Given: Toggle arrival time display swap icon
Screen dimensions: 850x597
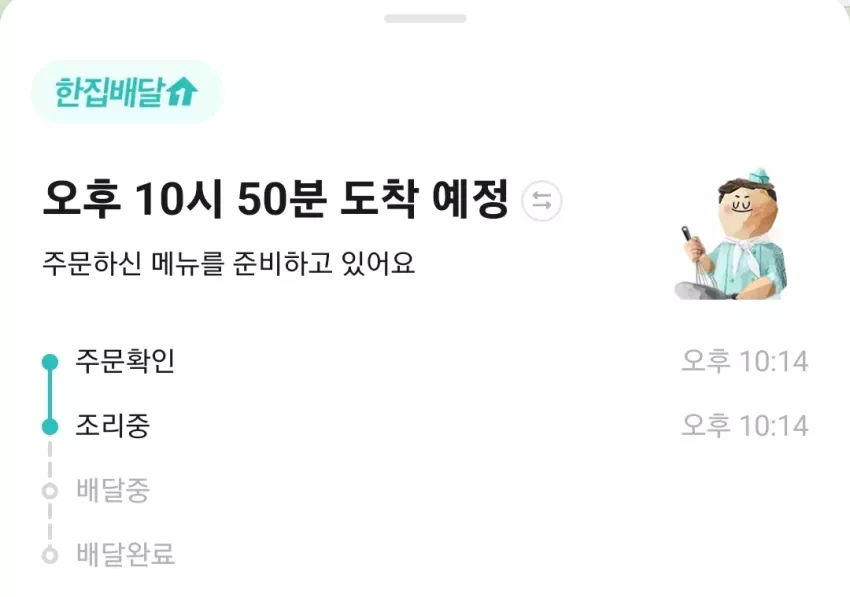Looking at the screenshot, I should [x=541, y=201].
